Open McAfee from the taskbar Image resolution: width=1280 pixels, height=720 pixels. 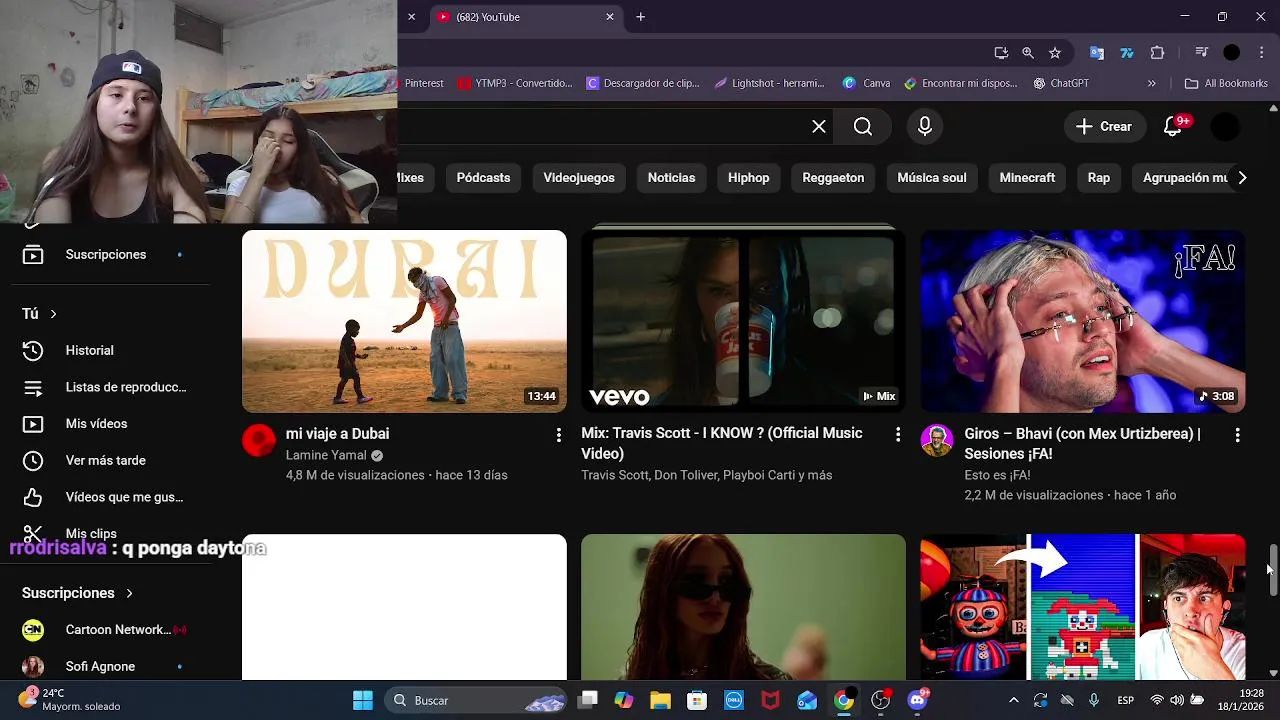(x=770, y=700)
